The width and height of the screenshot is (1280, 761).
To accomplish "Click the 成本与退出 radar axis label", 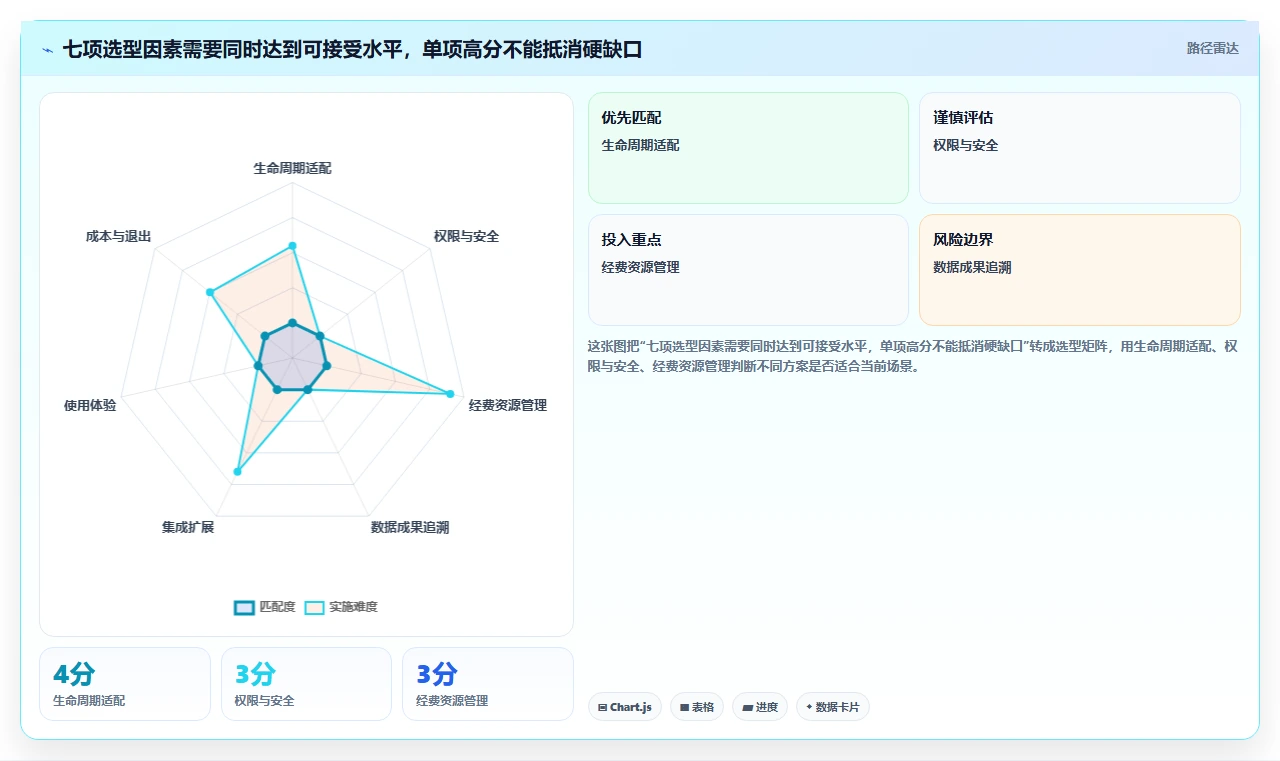I will pos(118,236).
